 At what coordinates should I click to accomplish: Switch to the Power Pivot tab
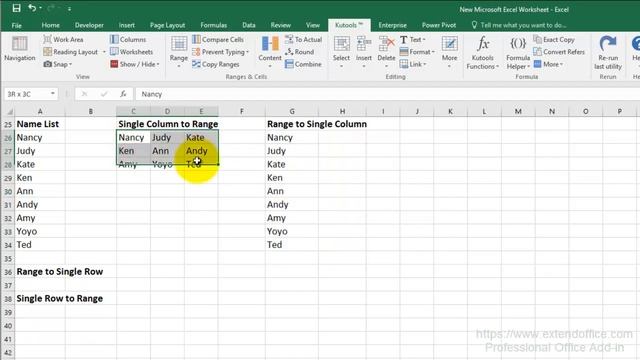pyautogui.click(x=439, y=25)
